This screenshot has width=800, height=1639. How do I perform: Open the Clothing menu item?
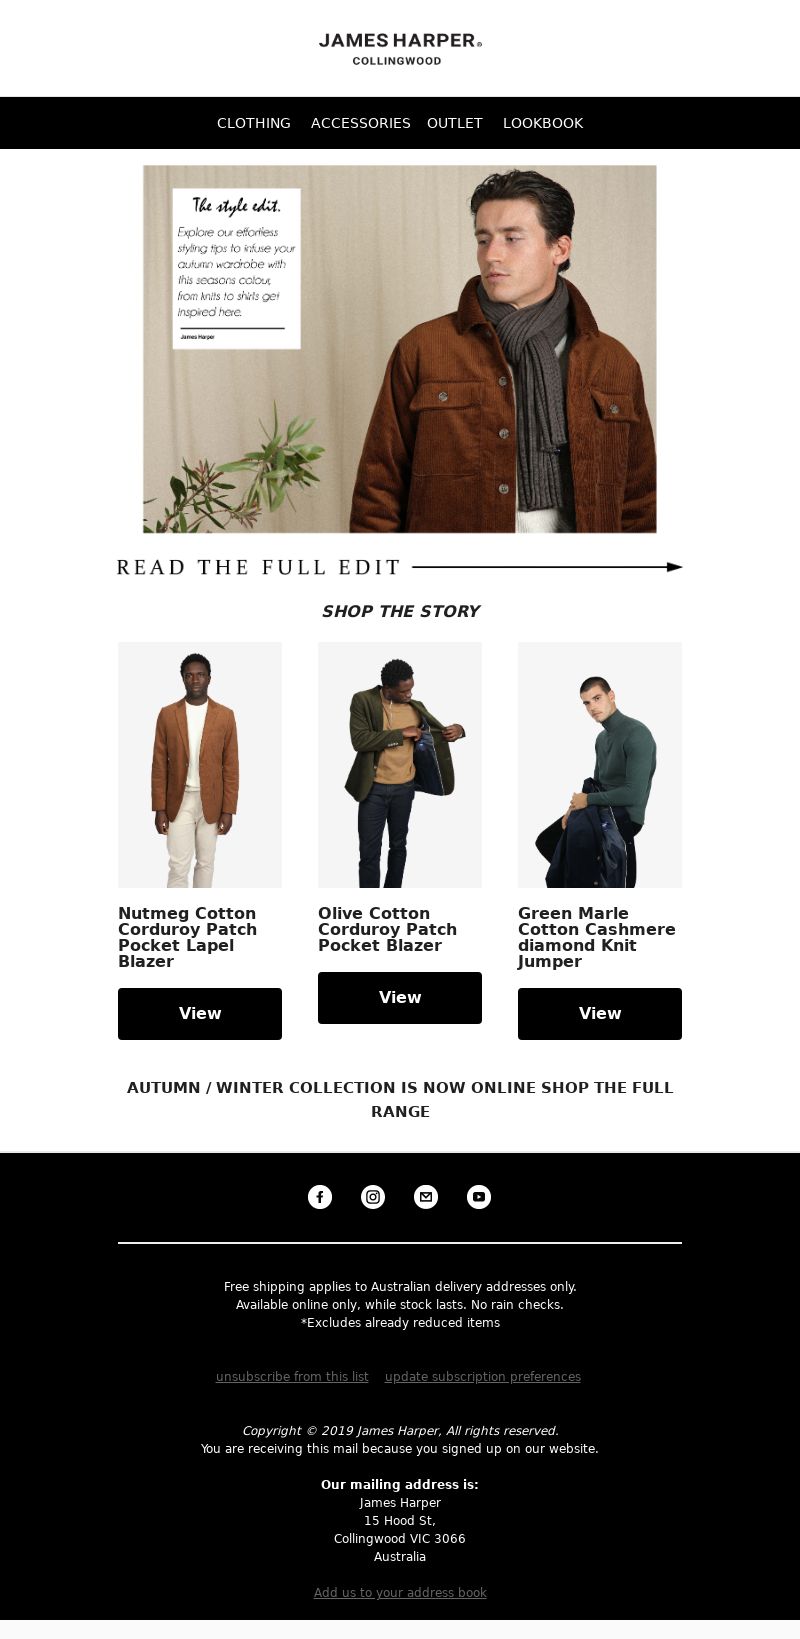pyautogui.click(x=254, y=123)
